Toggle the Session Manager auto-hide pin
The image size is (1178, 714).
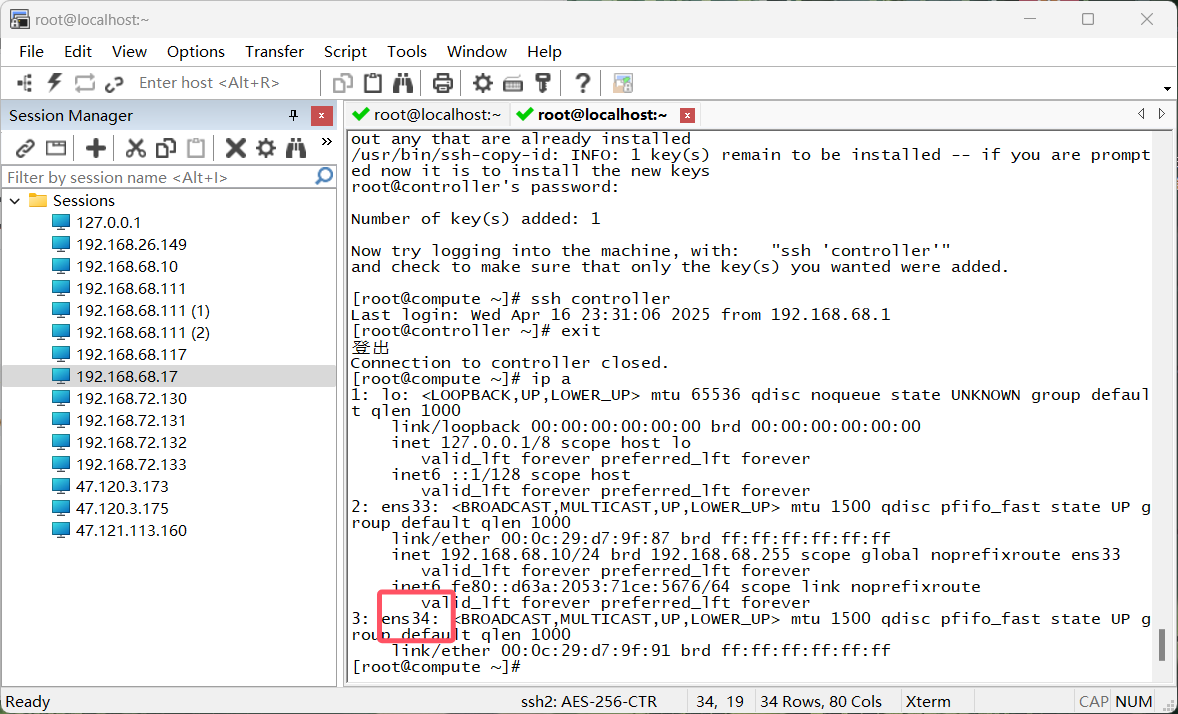[x=293, y=116]
